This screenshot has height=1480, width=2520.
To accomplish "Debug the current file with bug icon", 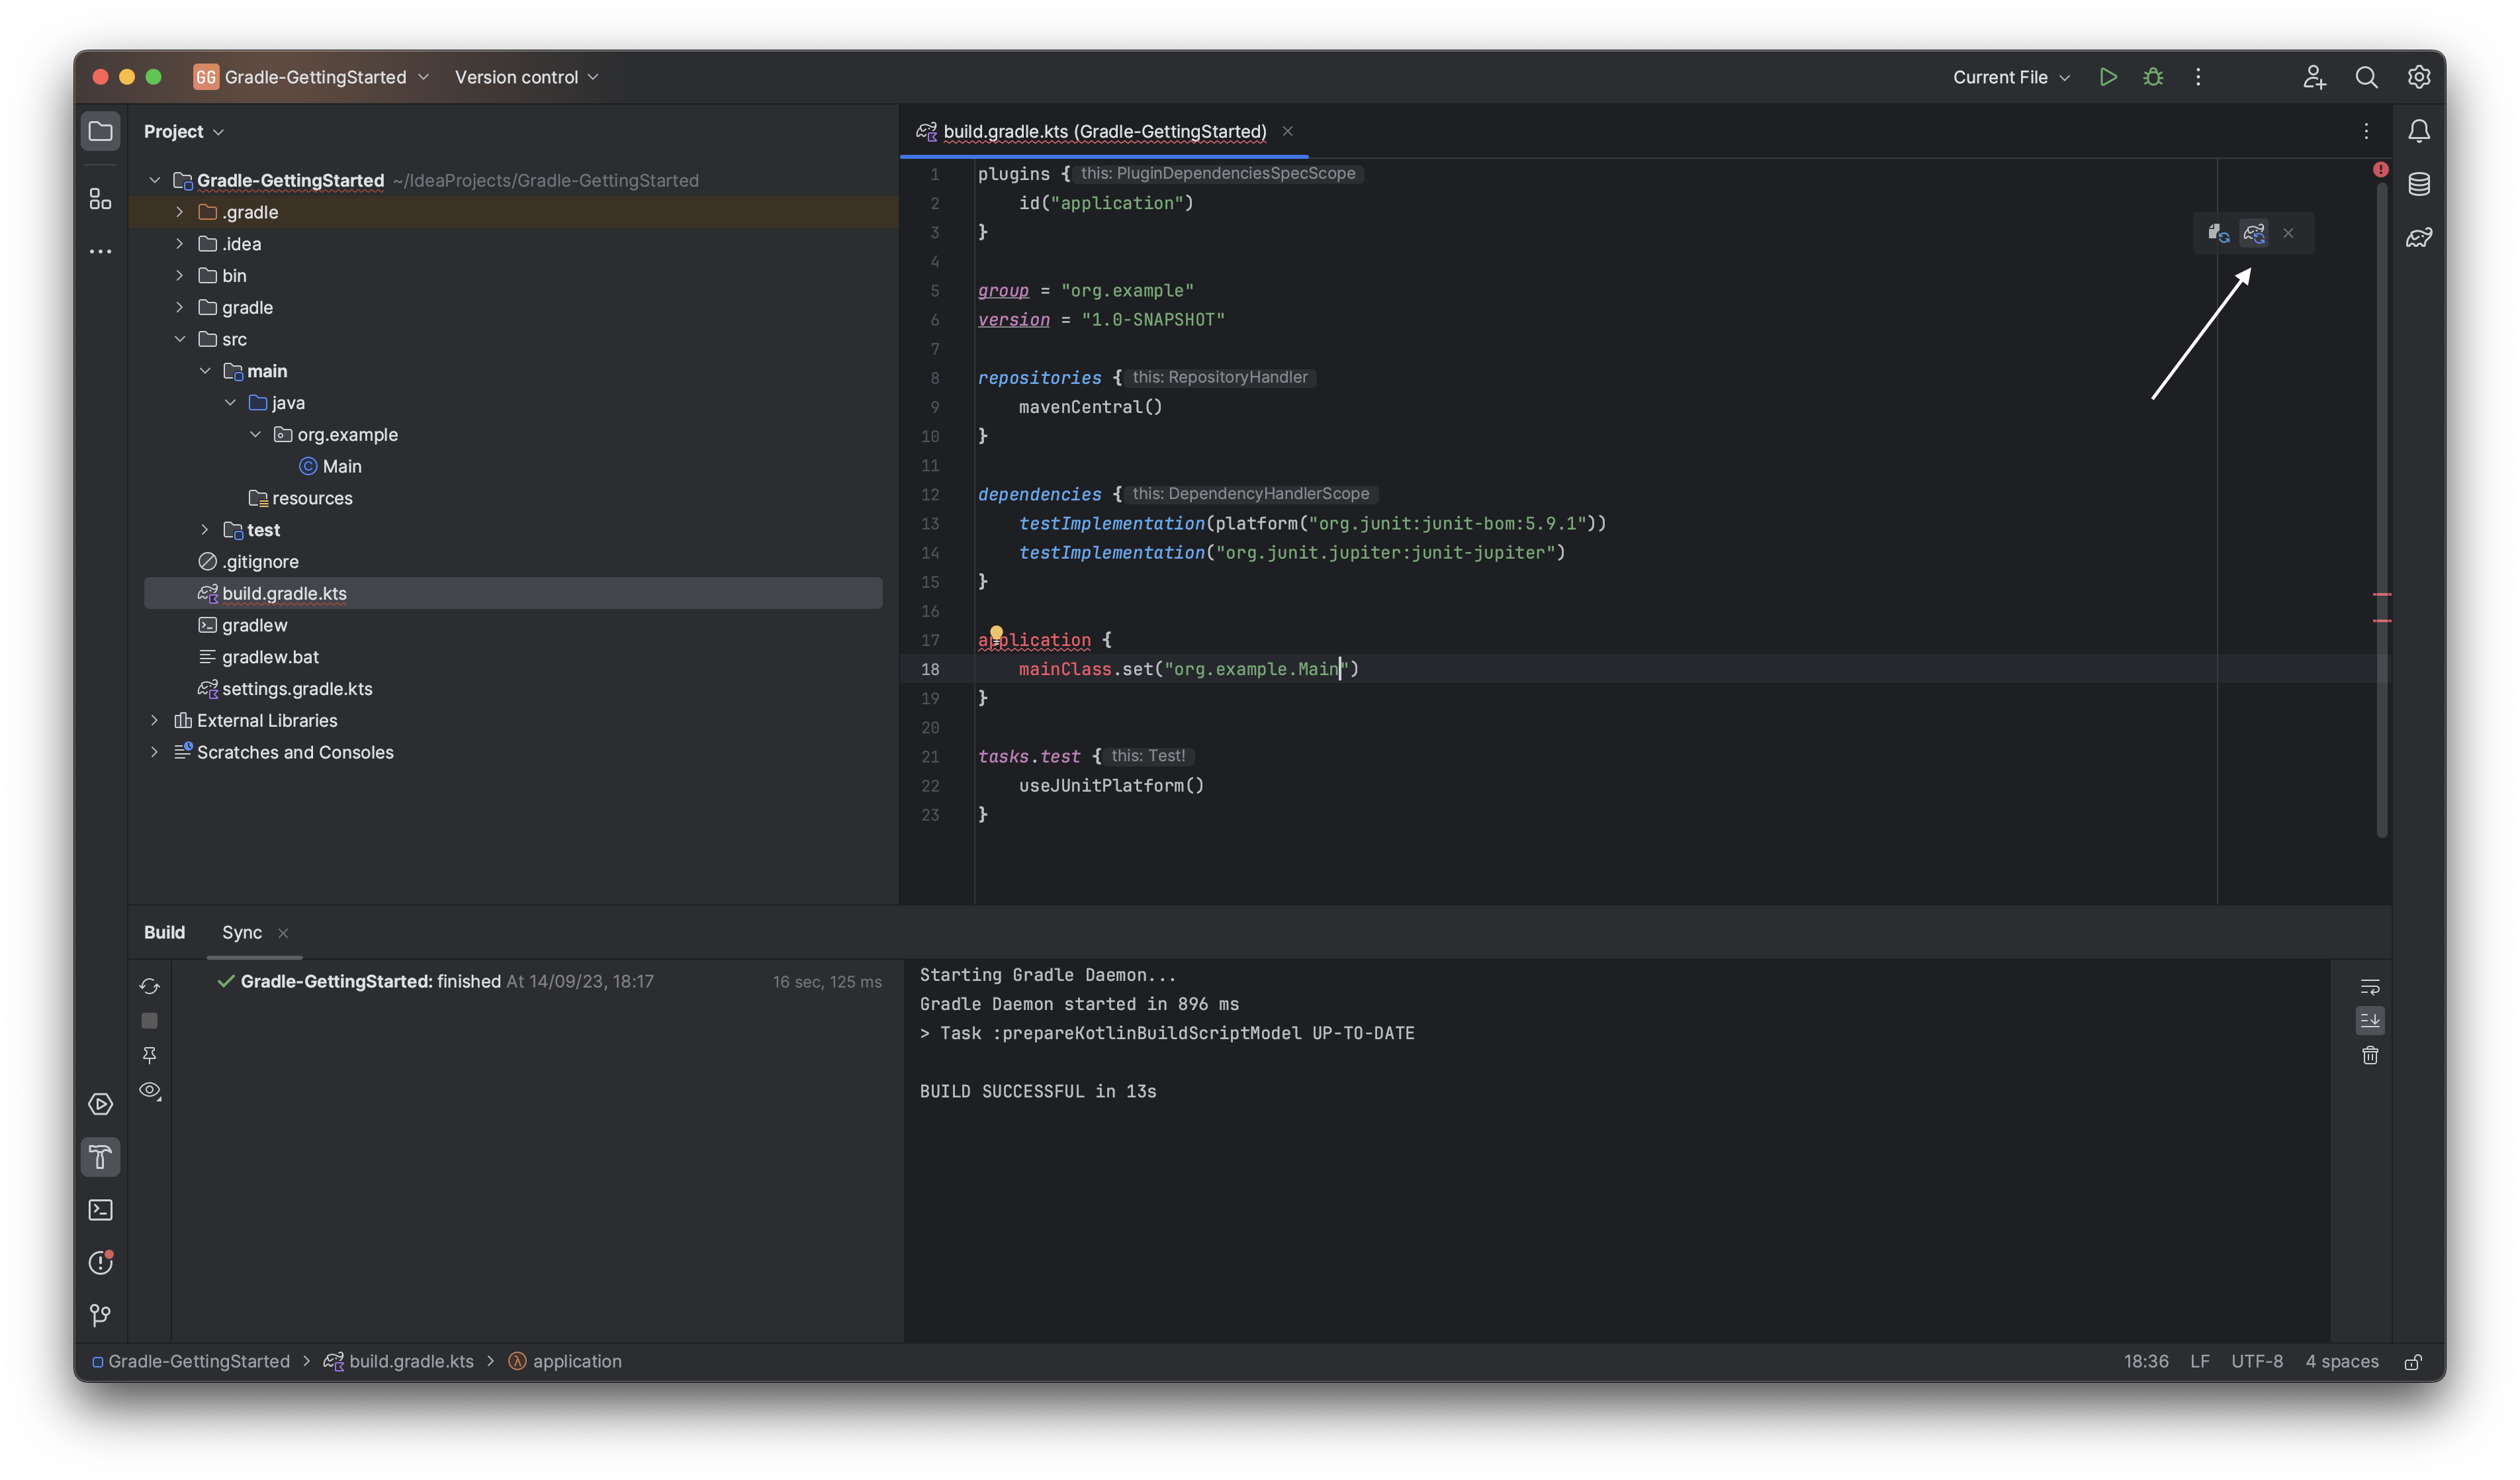I will tap(2153, 77).
